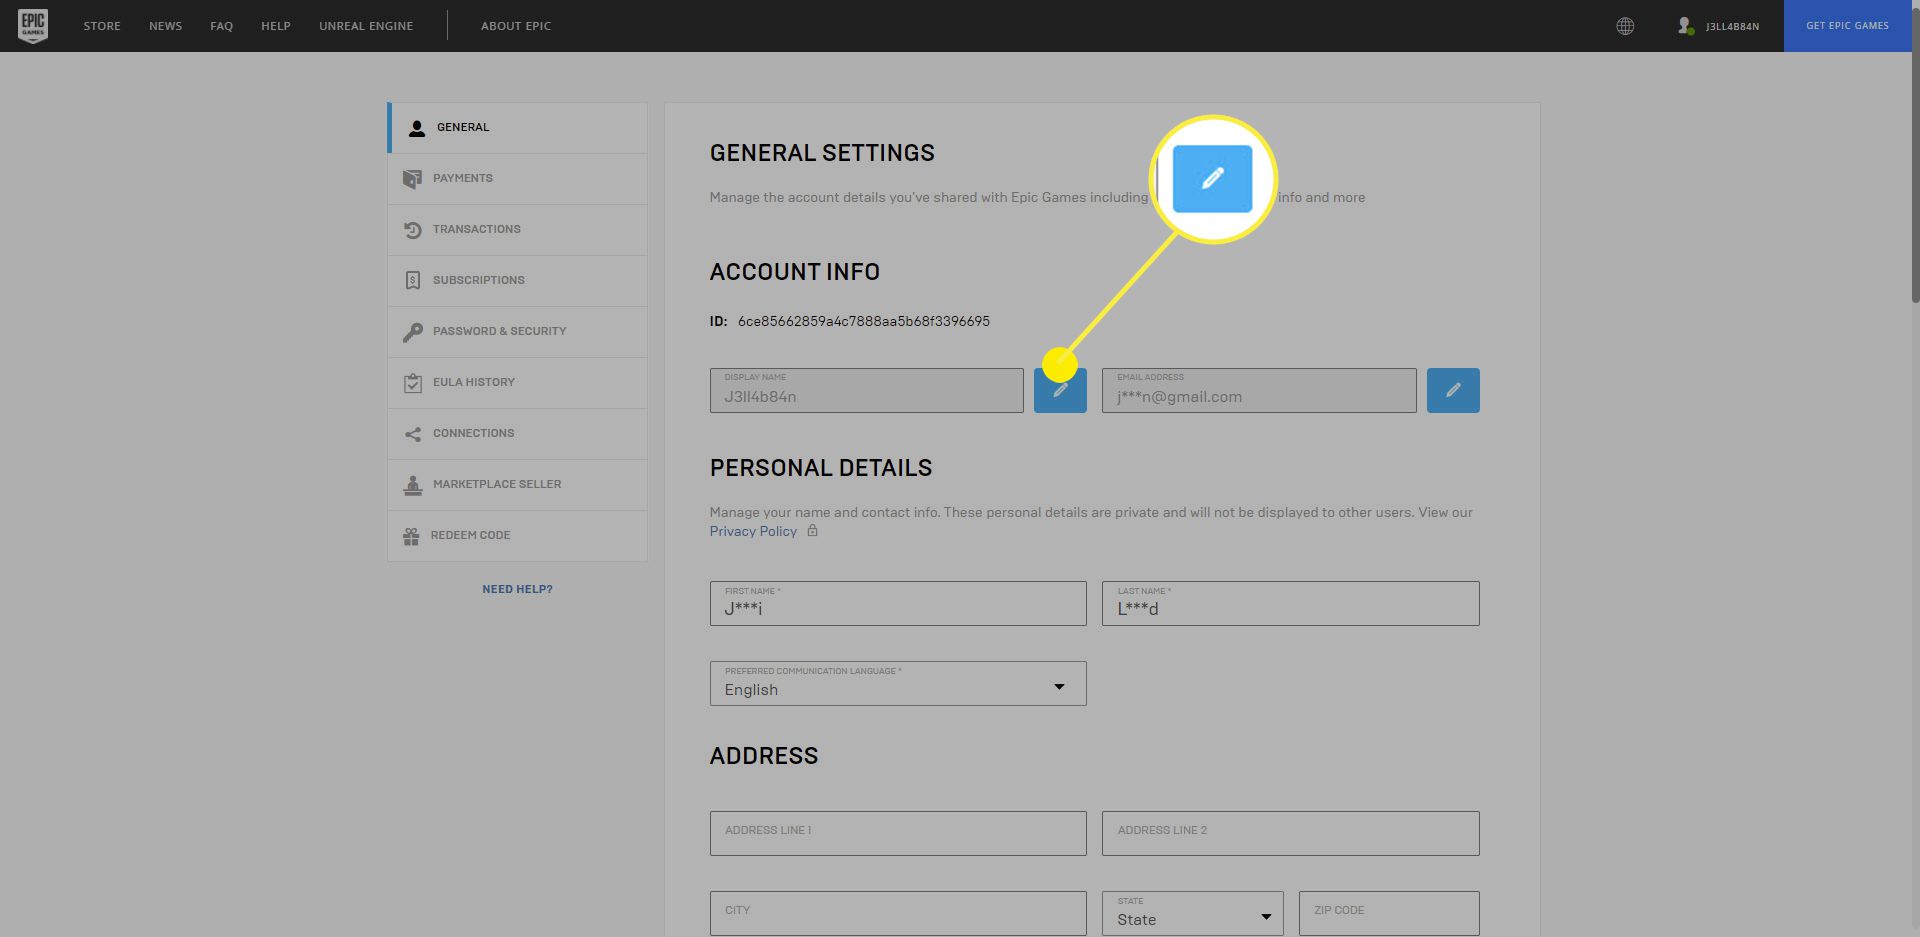Open the Store menu
Image resolution: width=1920 pixels, height=937 pixels.
(102, 26)
